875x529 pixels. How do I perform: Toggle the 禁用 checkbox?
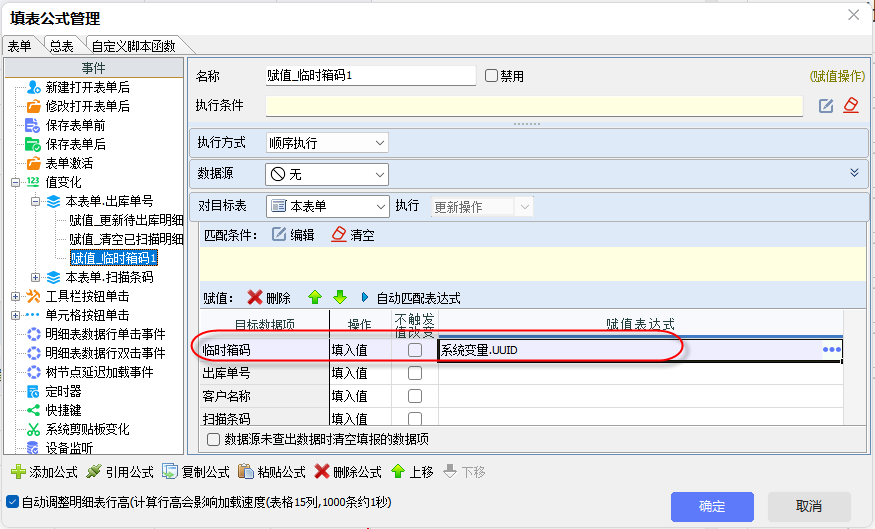[x=491, y=76]
